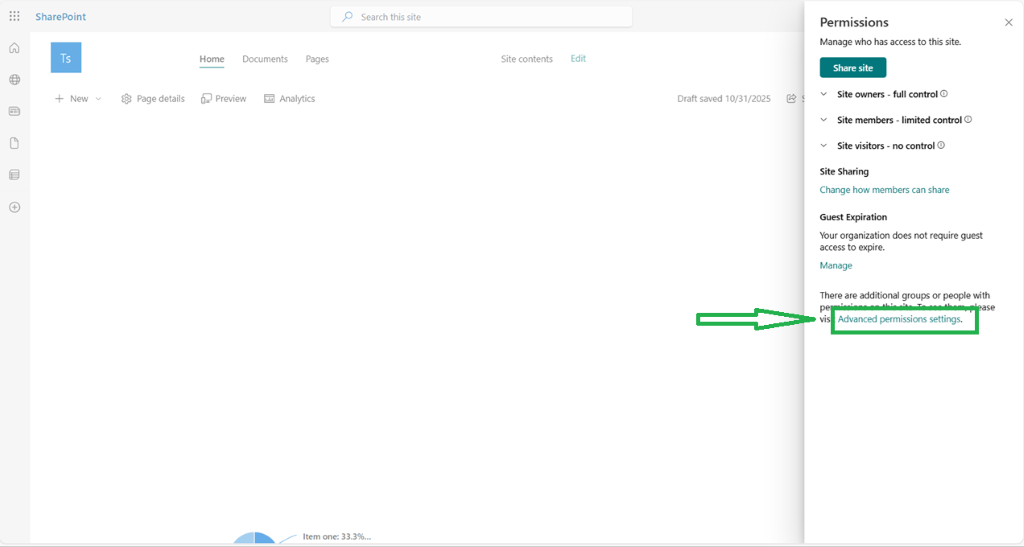
Task: Open the Documents navigation item
Action: tap(264, 59)
